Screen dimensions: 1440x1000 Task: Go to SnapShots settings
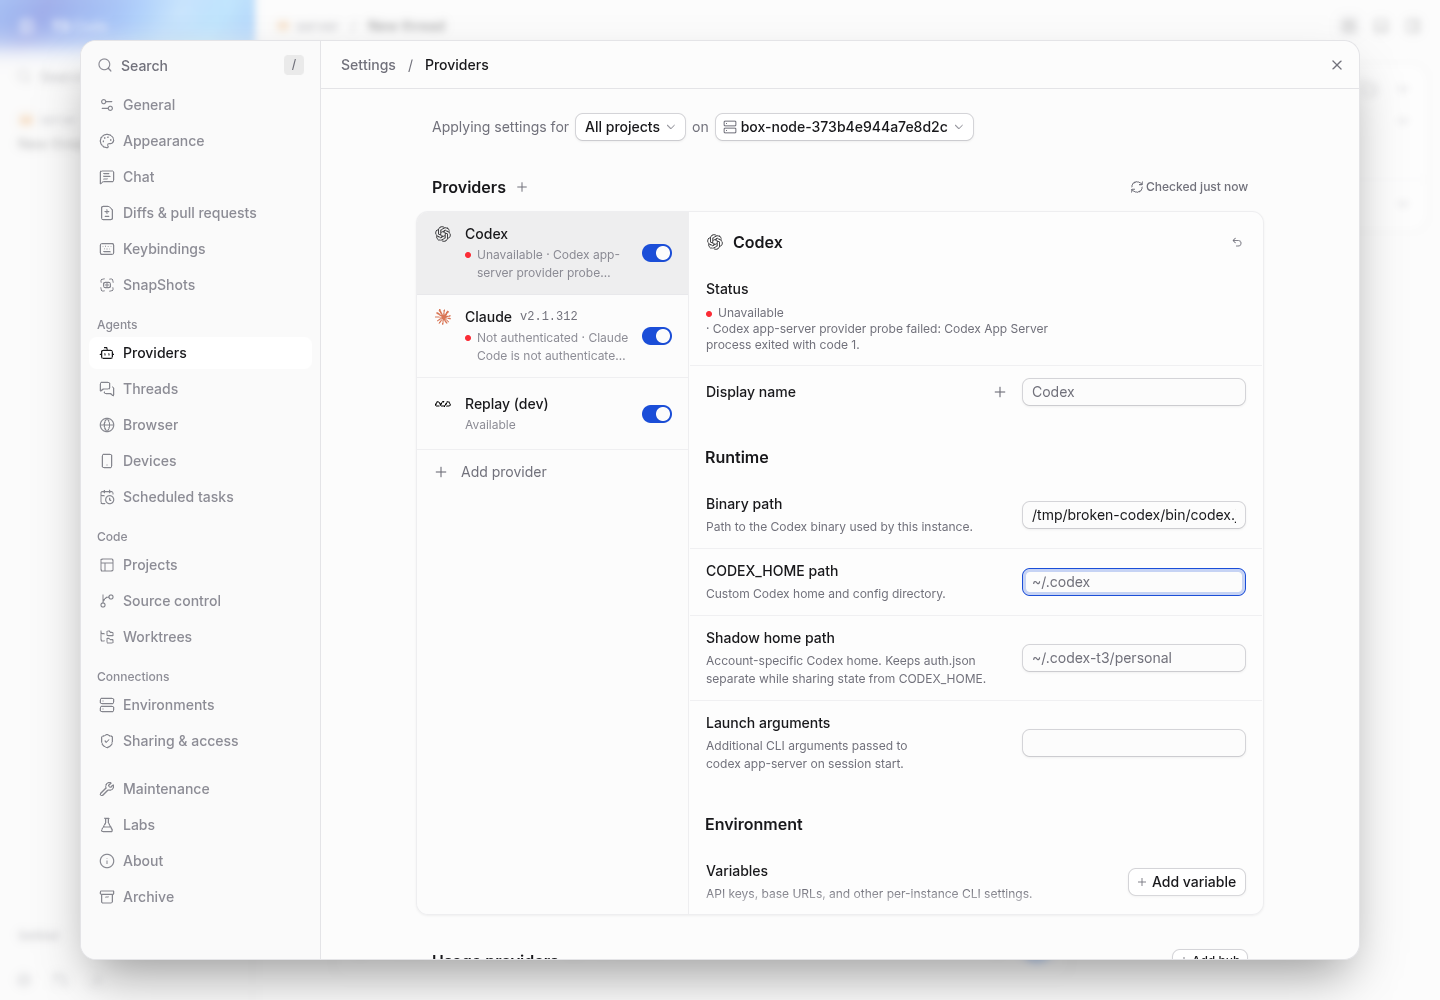[x=200, y=285]
